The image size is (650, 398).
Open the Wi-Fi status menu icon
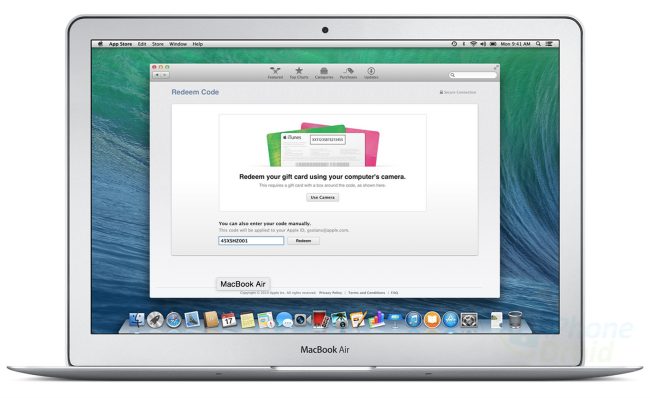click(473, 44)
